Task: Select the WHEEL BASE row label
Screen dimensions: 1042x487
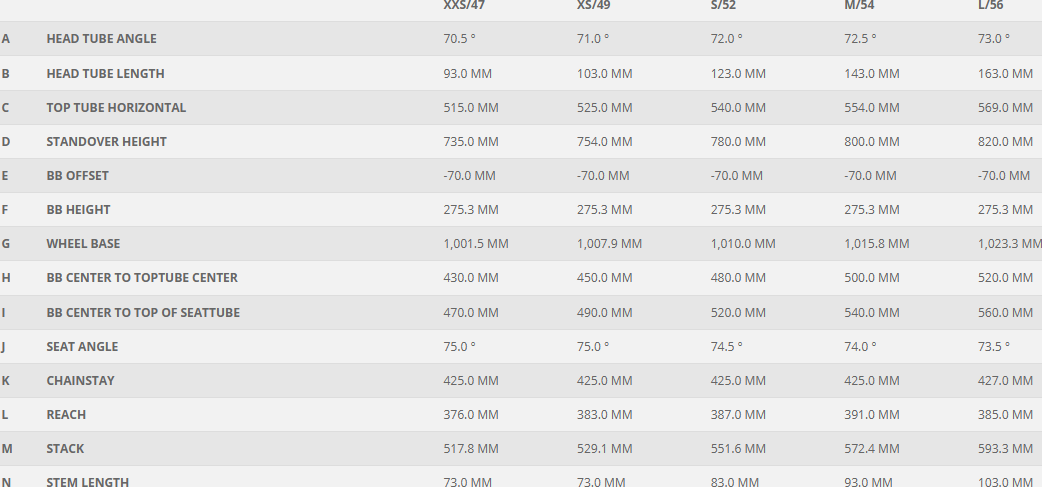Action: (83, 244)
